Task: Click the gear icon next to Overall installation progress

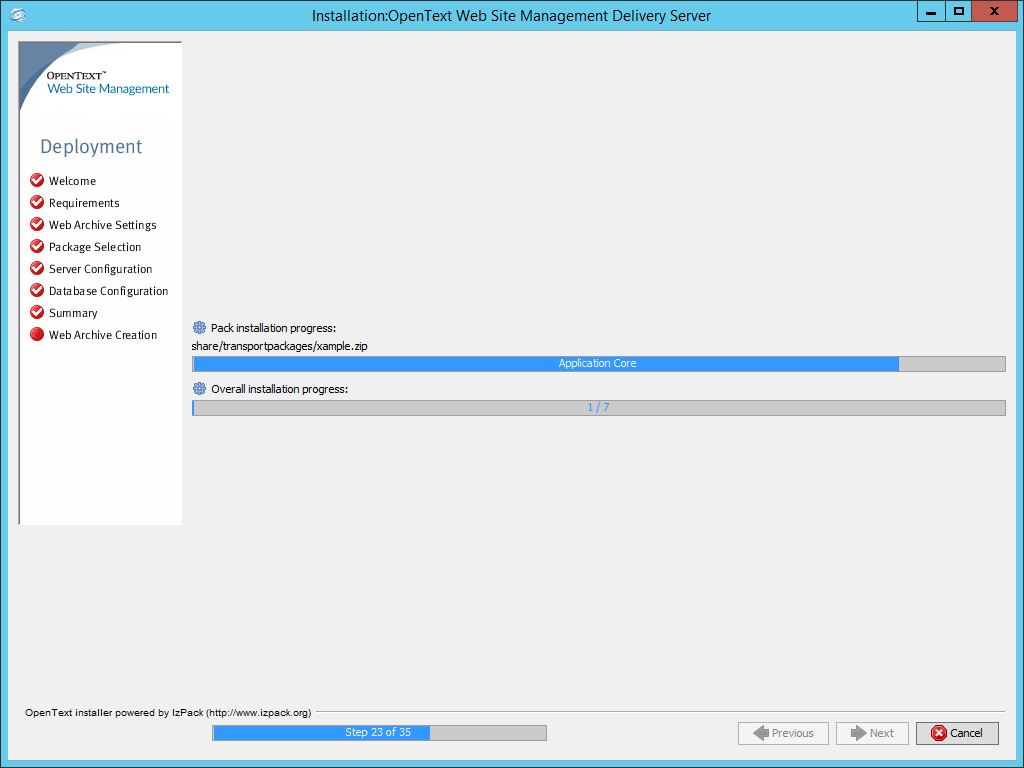Action: 199,389
